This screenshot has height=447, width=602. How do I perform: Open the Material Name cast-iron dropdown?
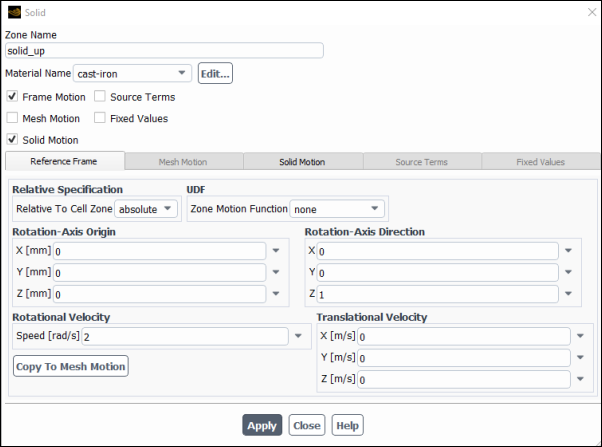tap(132, 73)
